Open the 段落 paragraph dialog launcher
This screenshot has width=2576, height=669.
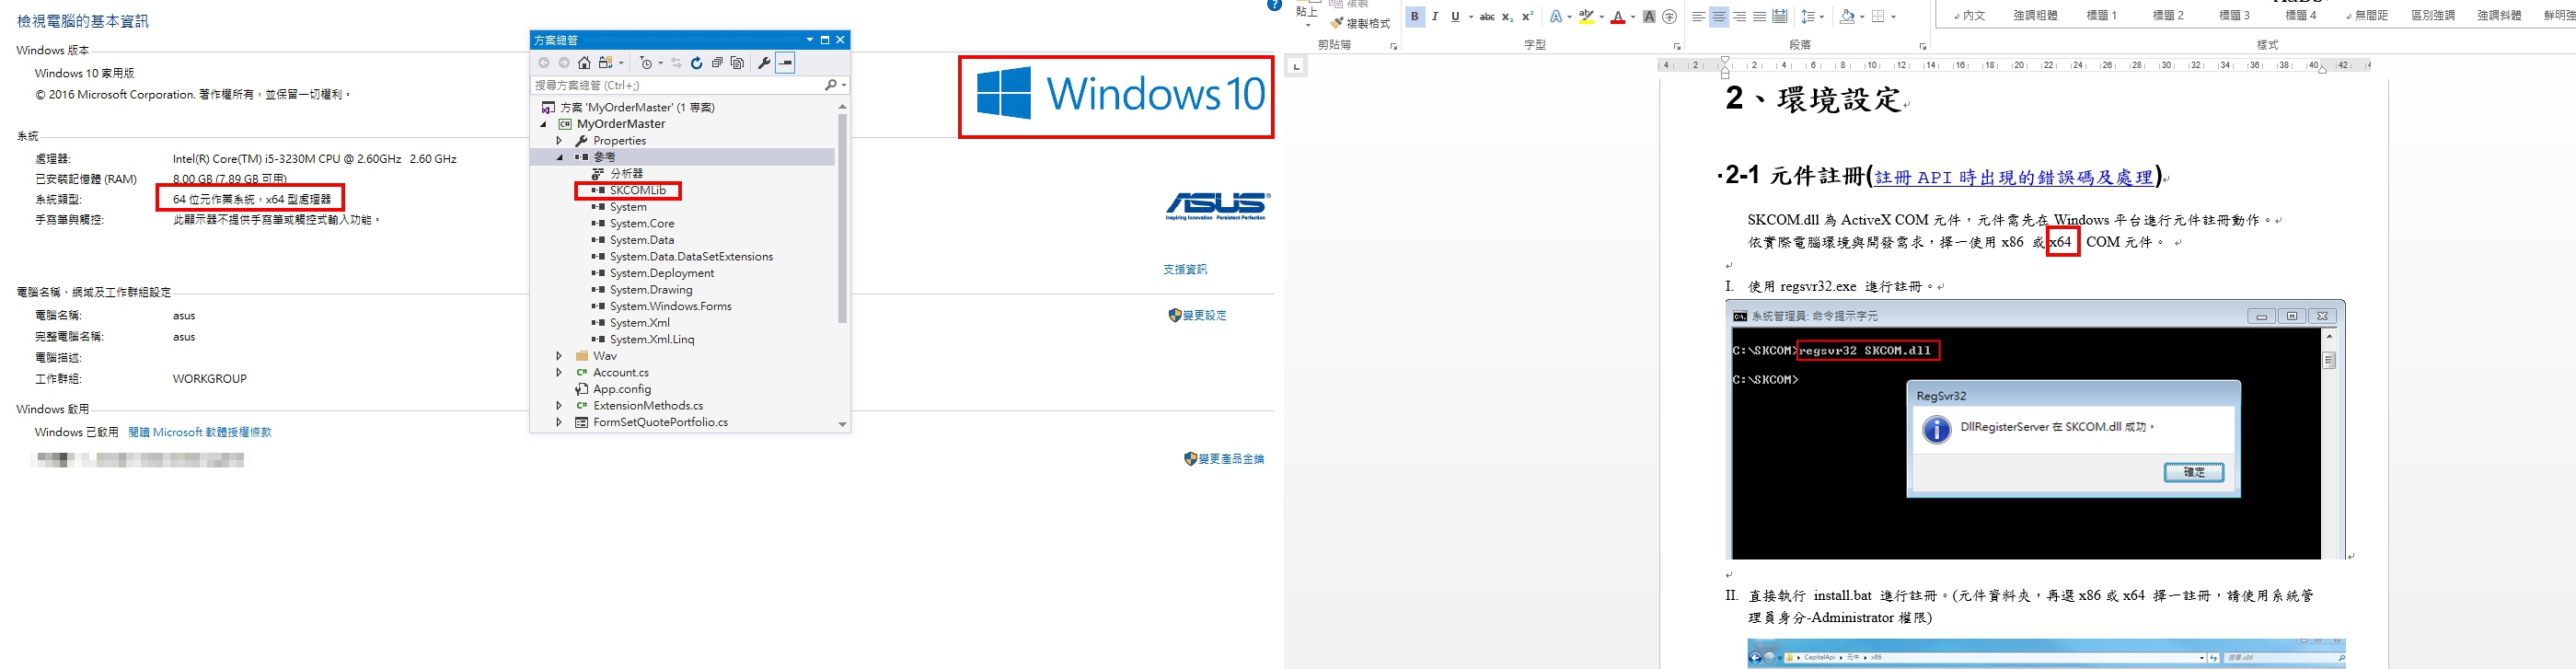coord(1922,47)
